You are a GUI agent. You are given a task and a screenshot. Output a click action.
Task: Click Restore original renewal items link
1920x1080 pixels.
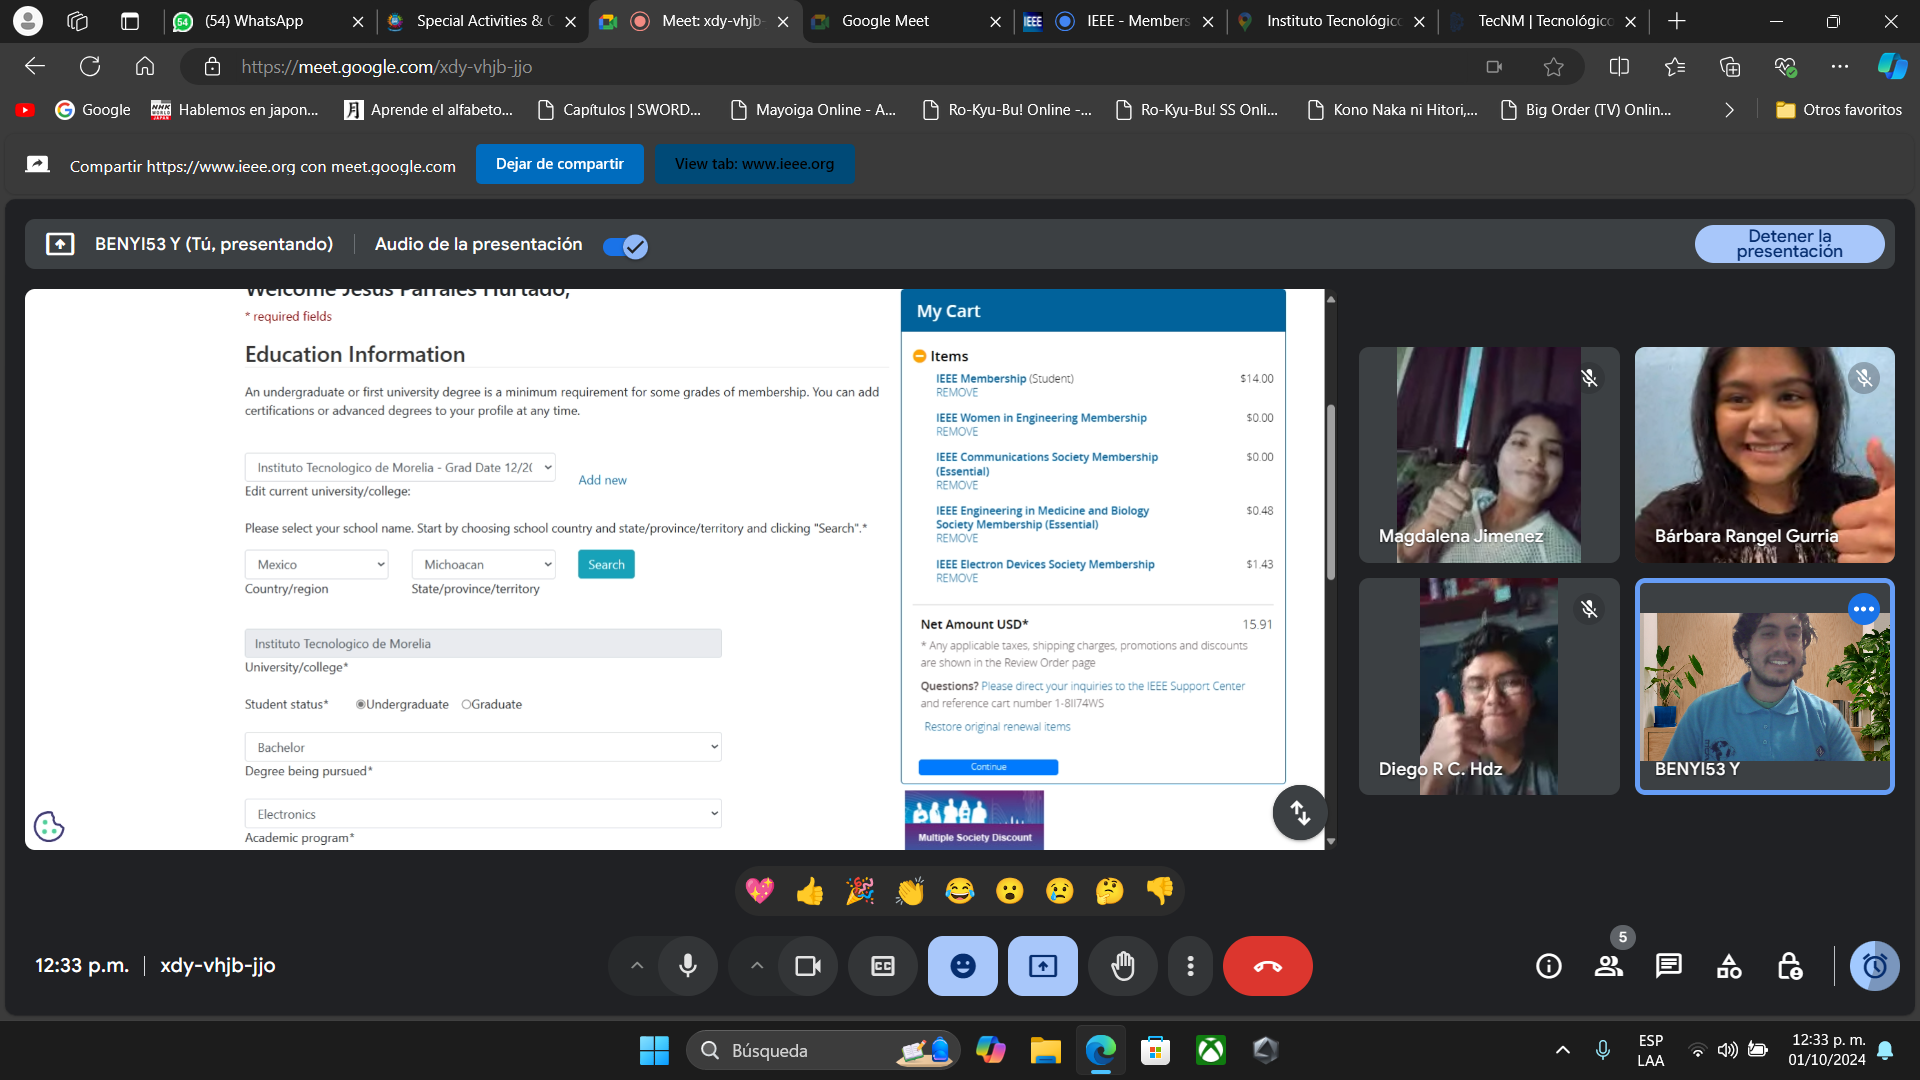click(997, 727)
